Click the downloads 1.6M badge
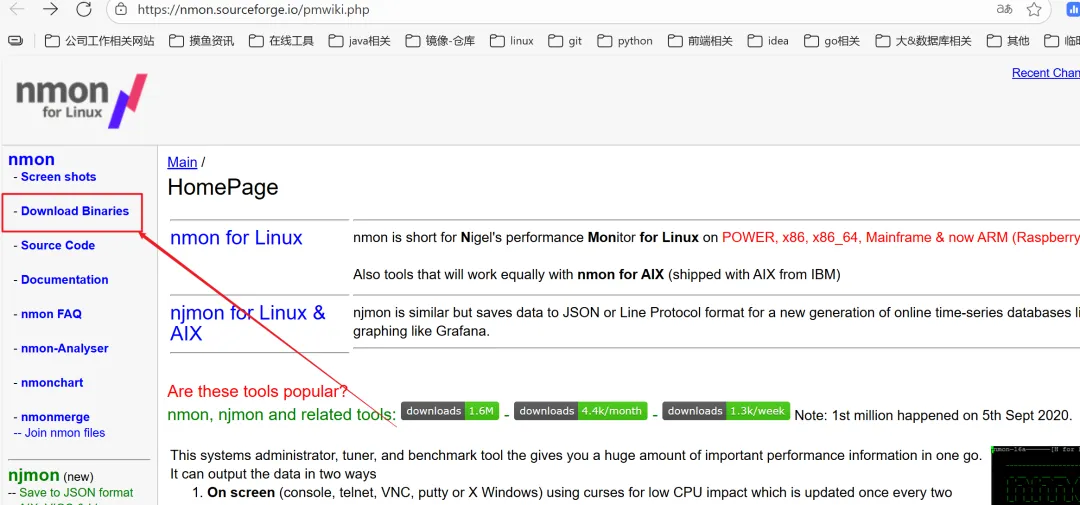 point(450,411)
